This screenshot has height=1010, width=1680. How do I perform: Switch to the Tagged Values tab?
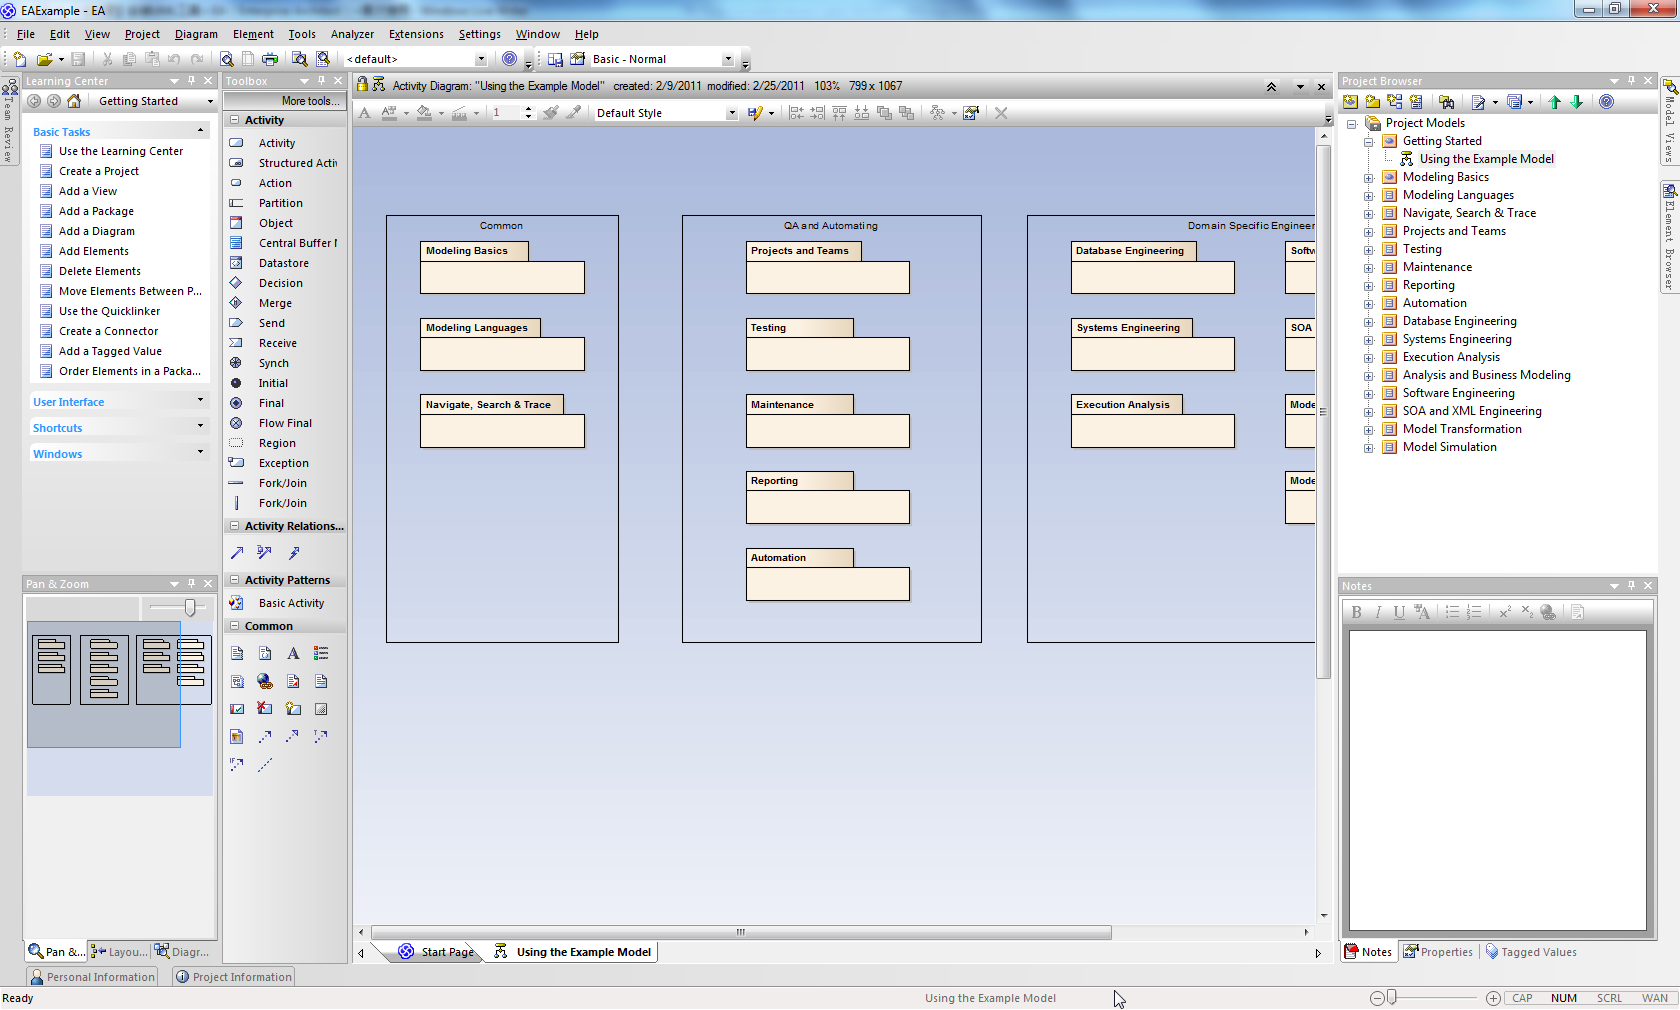coord(1531,952)
